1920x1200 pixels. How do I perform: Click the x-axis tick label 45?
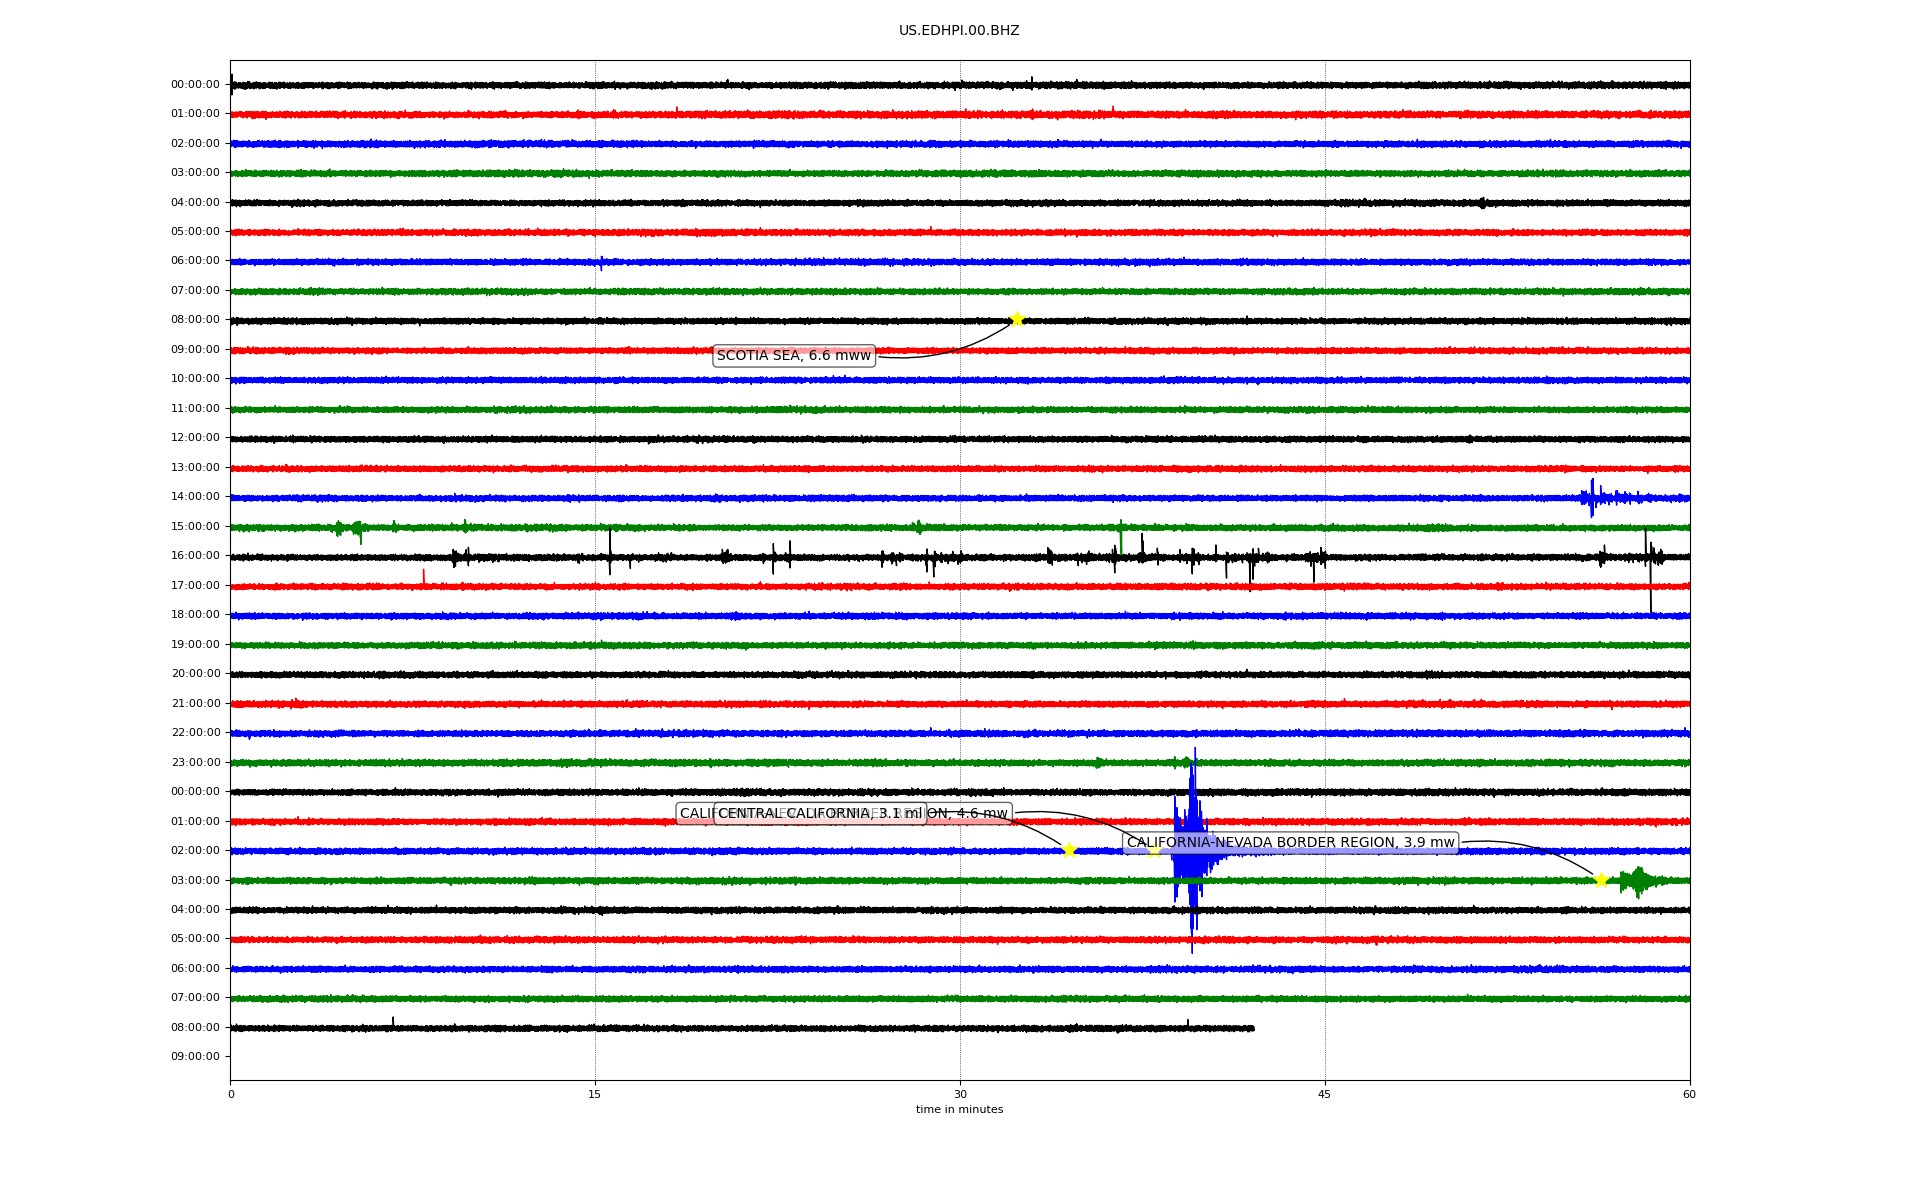point(1325,1094)
